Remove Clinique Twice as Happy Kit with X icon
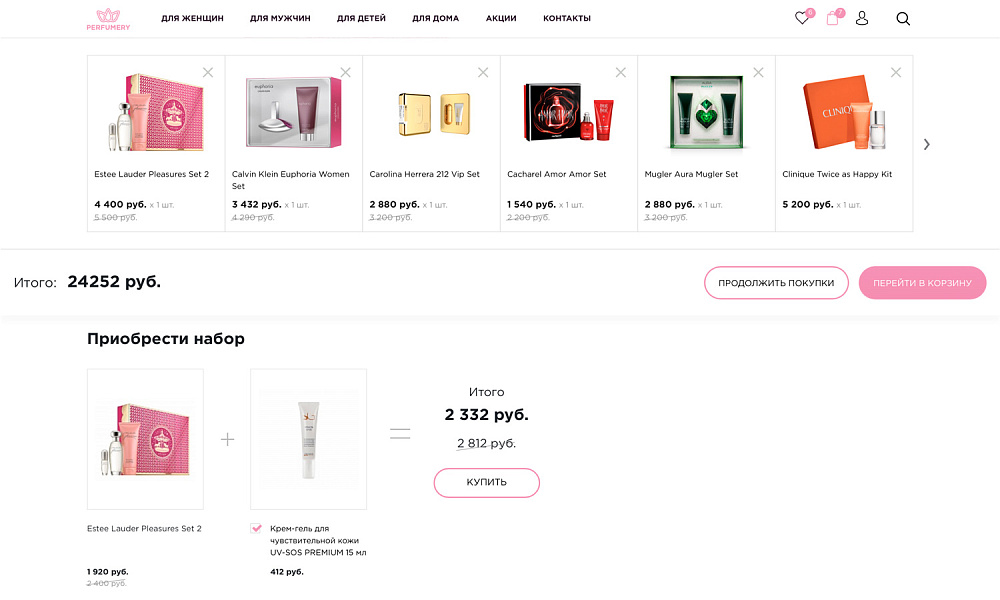This screenshot has height=600, width=1000. click(896, 72)
